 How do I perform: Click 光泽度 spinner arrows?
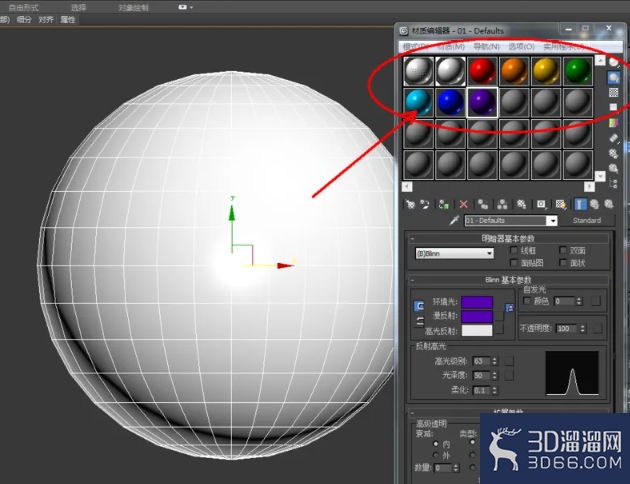point(495,376)
